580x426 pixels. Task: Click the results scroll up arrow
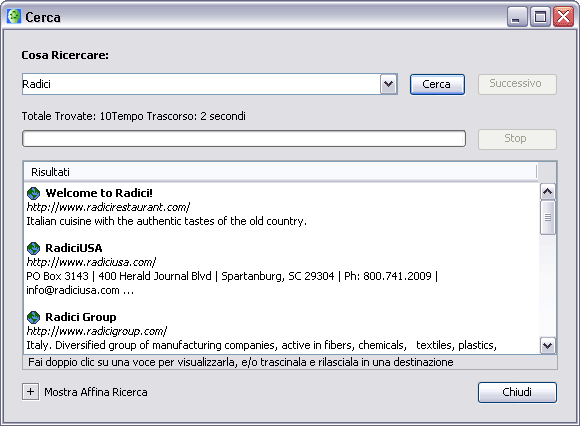point(547,192)
